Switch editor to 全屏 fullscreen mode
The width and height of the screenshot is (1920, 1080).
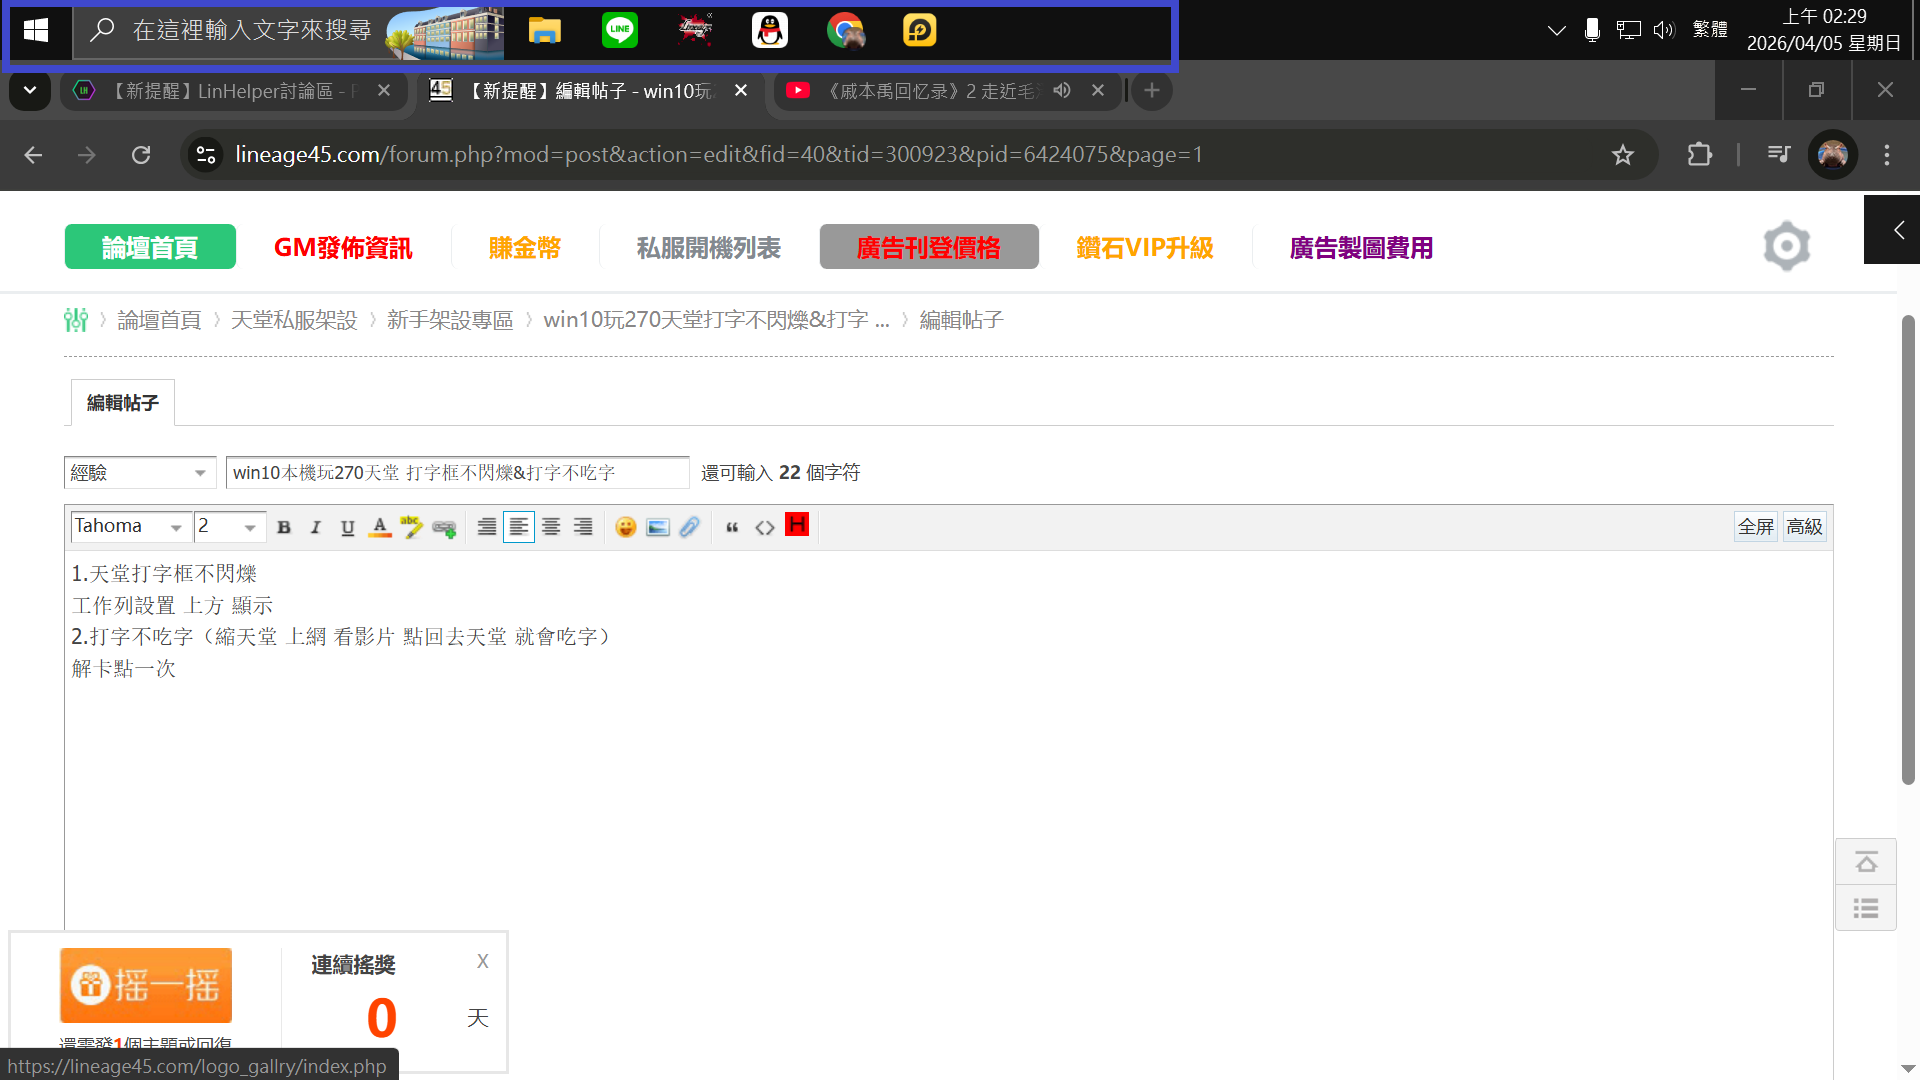point(1756,527)
